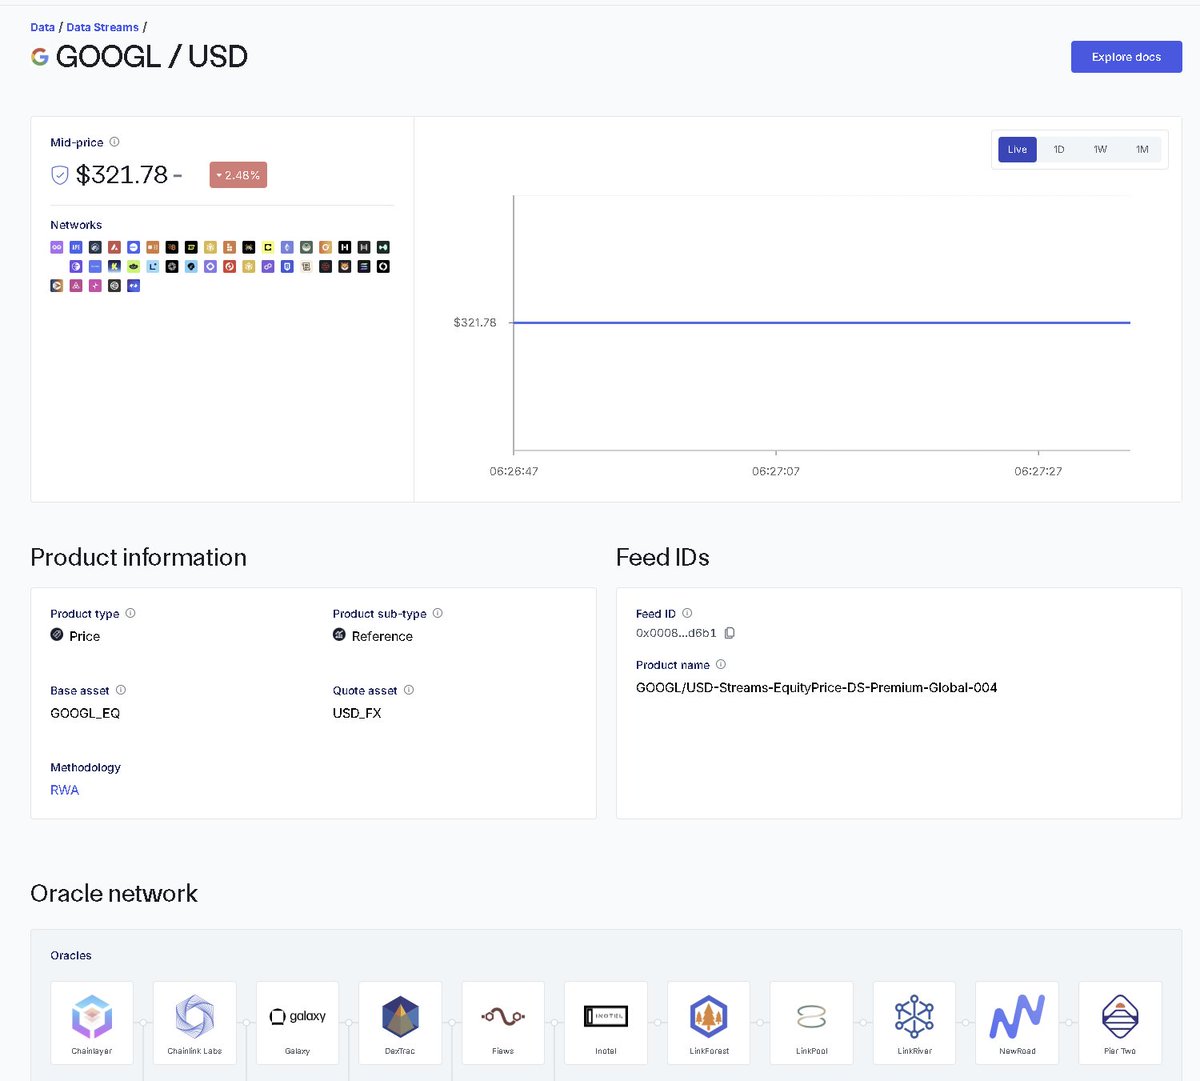Open the NewRoad oracle card
The image size is (1200, 1081).
(1017, 1022)
